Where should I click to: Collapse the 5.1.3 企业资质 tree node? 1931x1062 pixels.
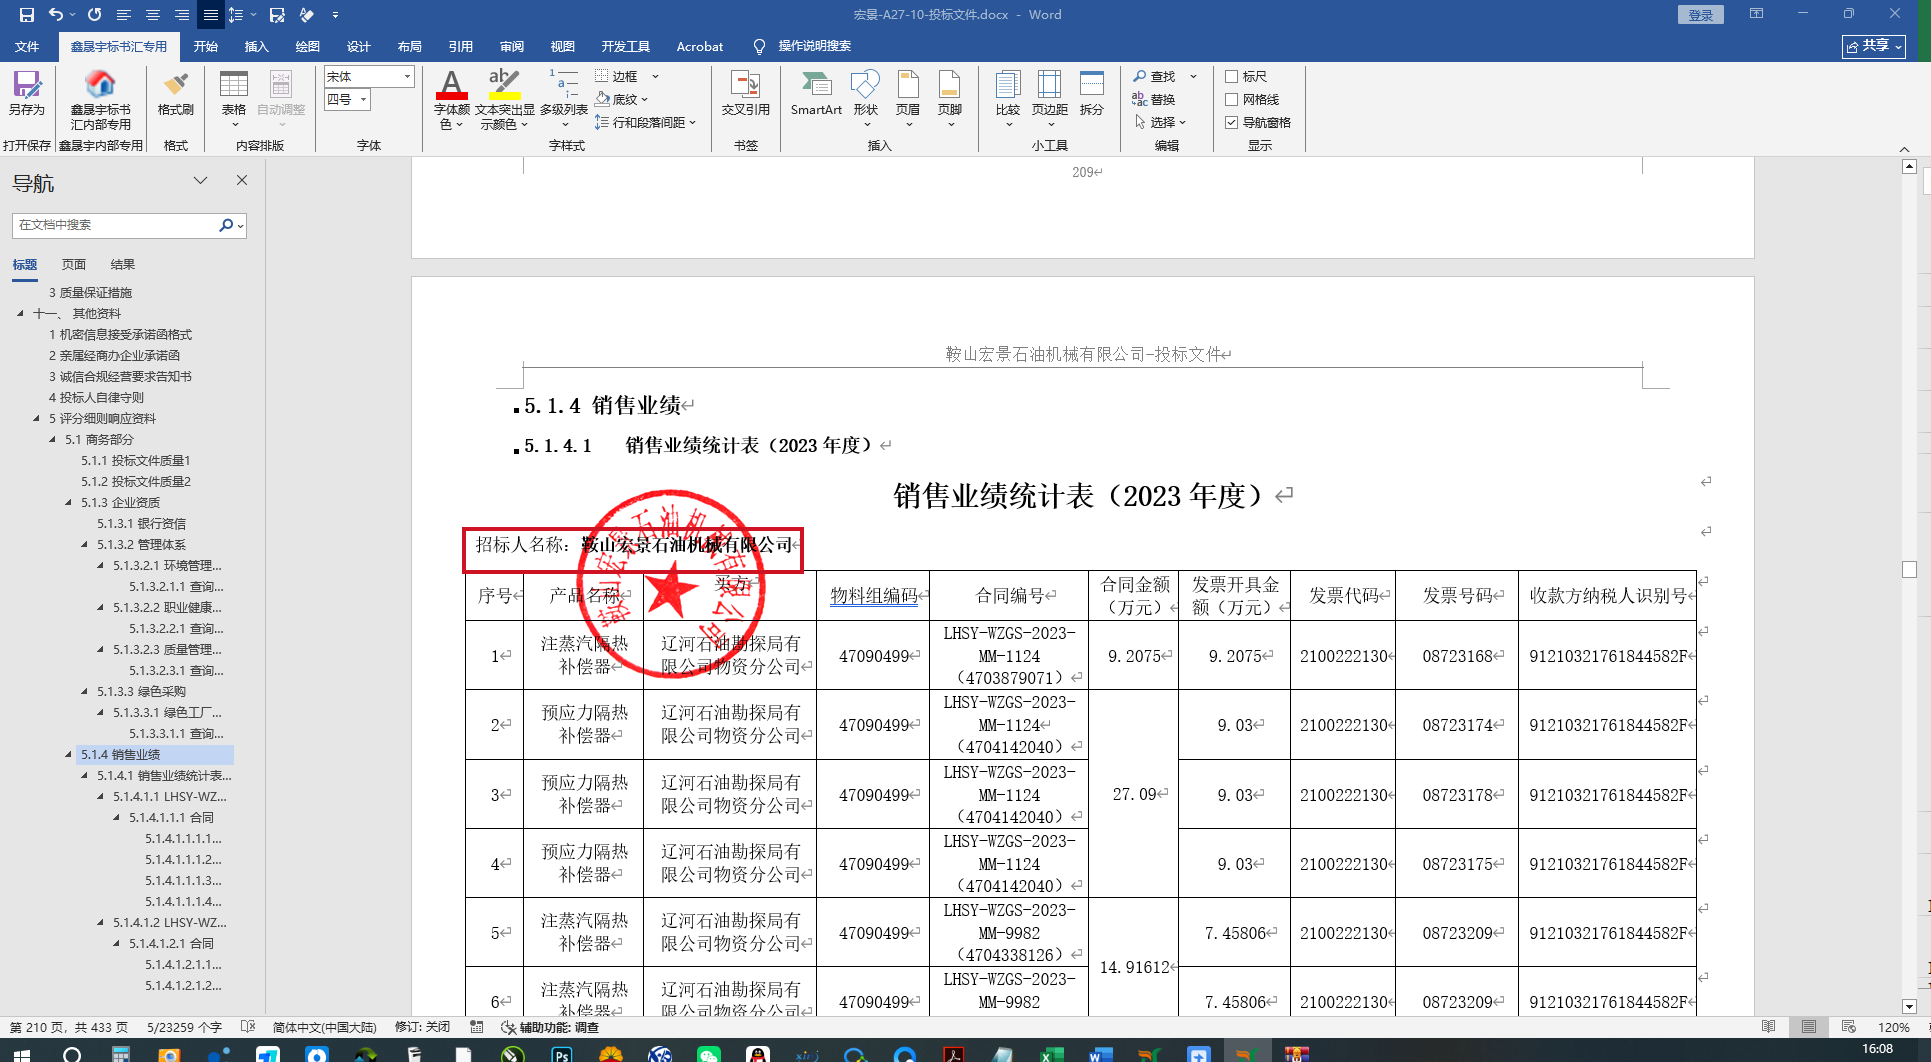pos(68,503)
